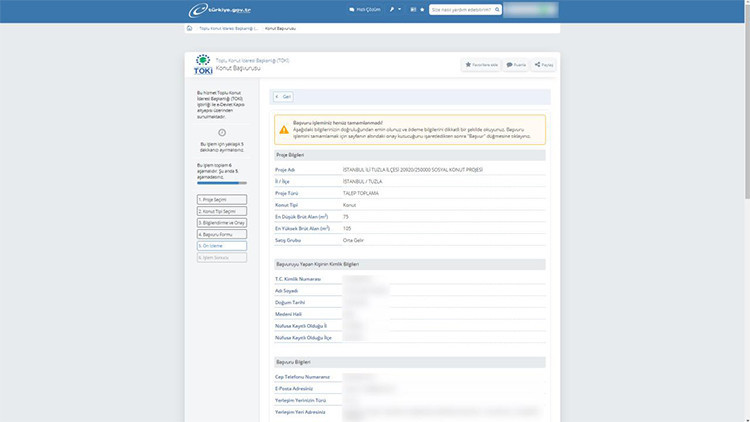This screenshot has height=422, width=750.
Task: Open the accessibility tools dropdown in header
Action: click(398, 10)
